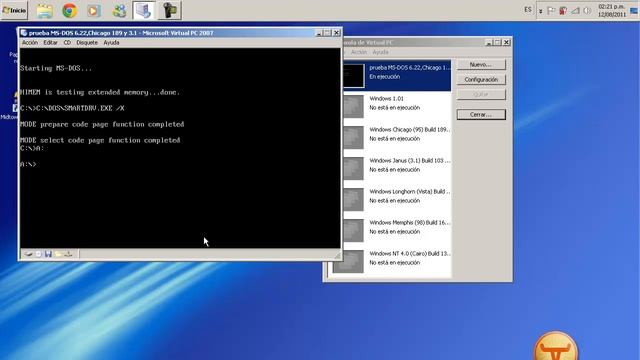640x360 pixels.
Task: Open the Action Center flag icon
Action: (x=551, y=11)
